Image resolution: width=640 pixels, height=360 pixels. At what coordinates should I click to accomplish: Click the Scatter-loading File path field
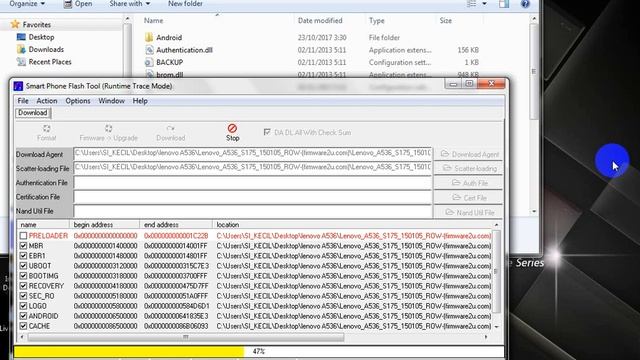tap(253, 167)
